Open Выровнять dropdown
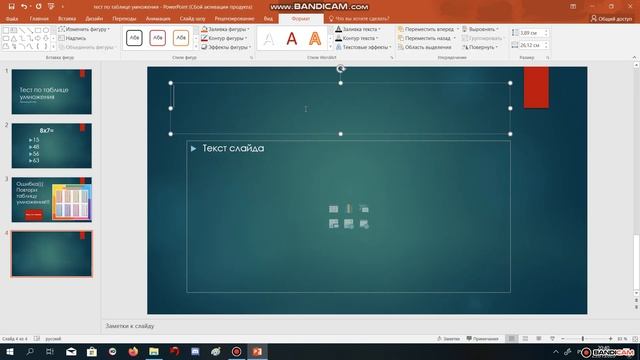The image size is (640, 360). click(480, 29)
